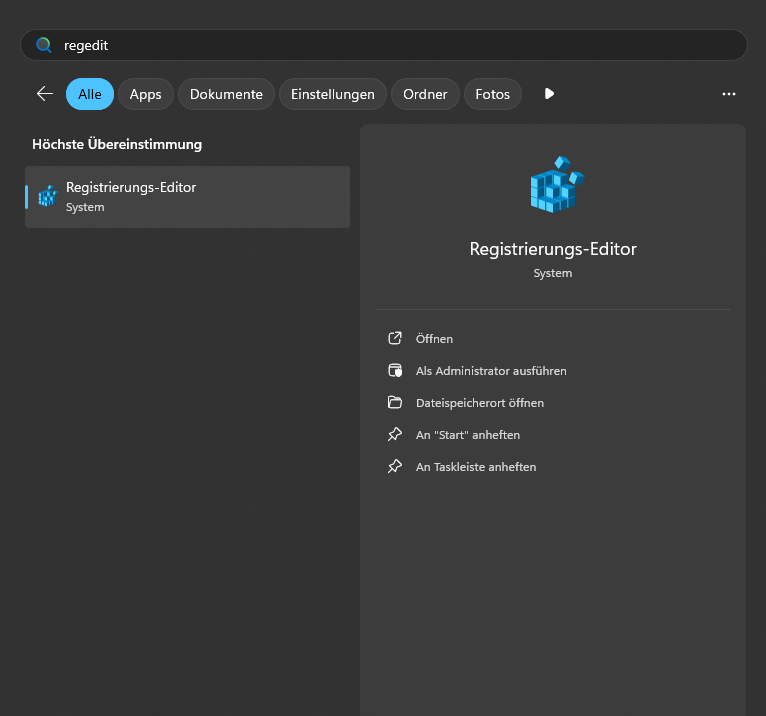The width and height of the screenshot is (766, 716).
Task: Click the pin icon beside An Taskleiste anheften
Action: tap(395, 466)
